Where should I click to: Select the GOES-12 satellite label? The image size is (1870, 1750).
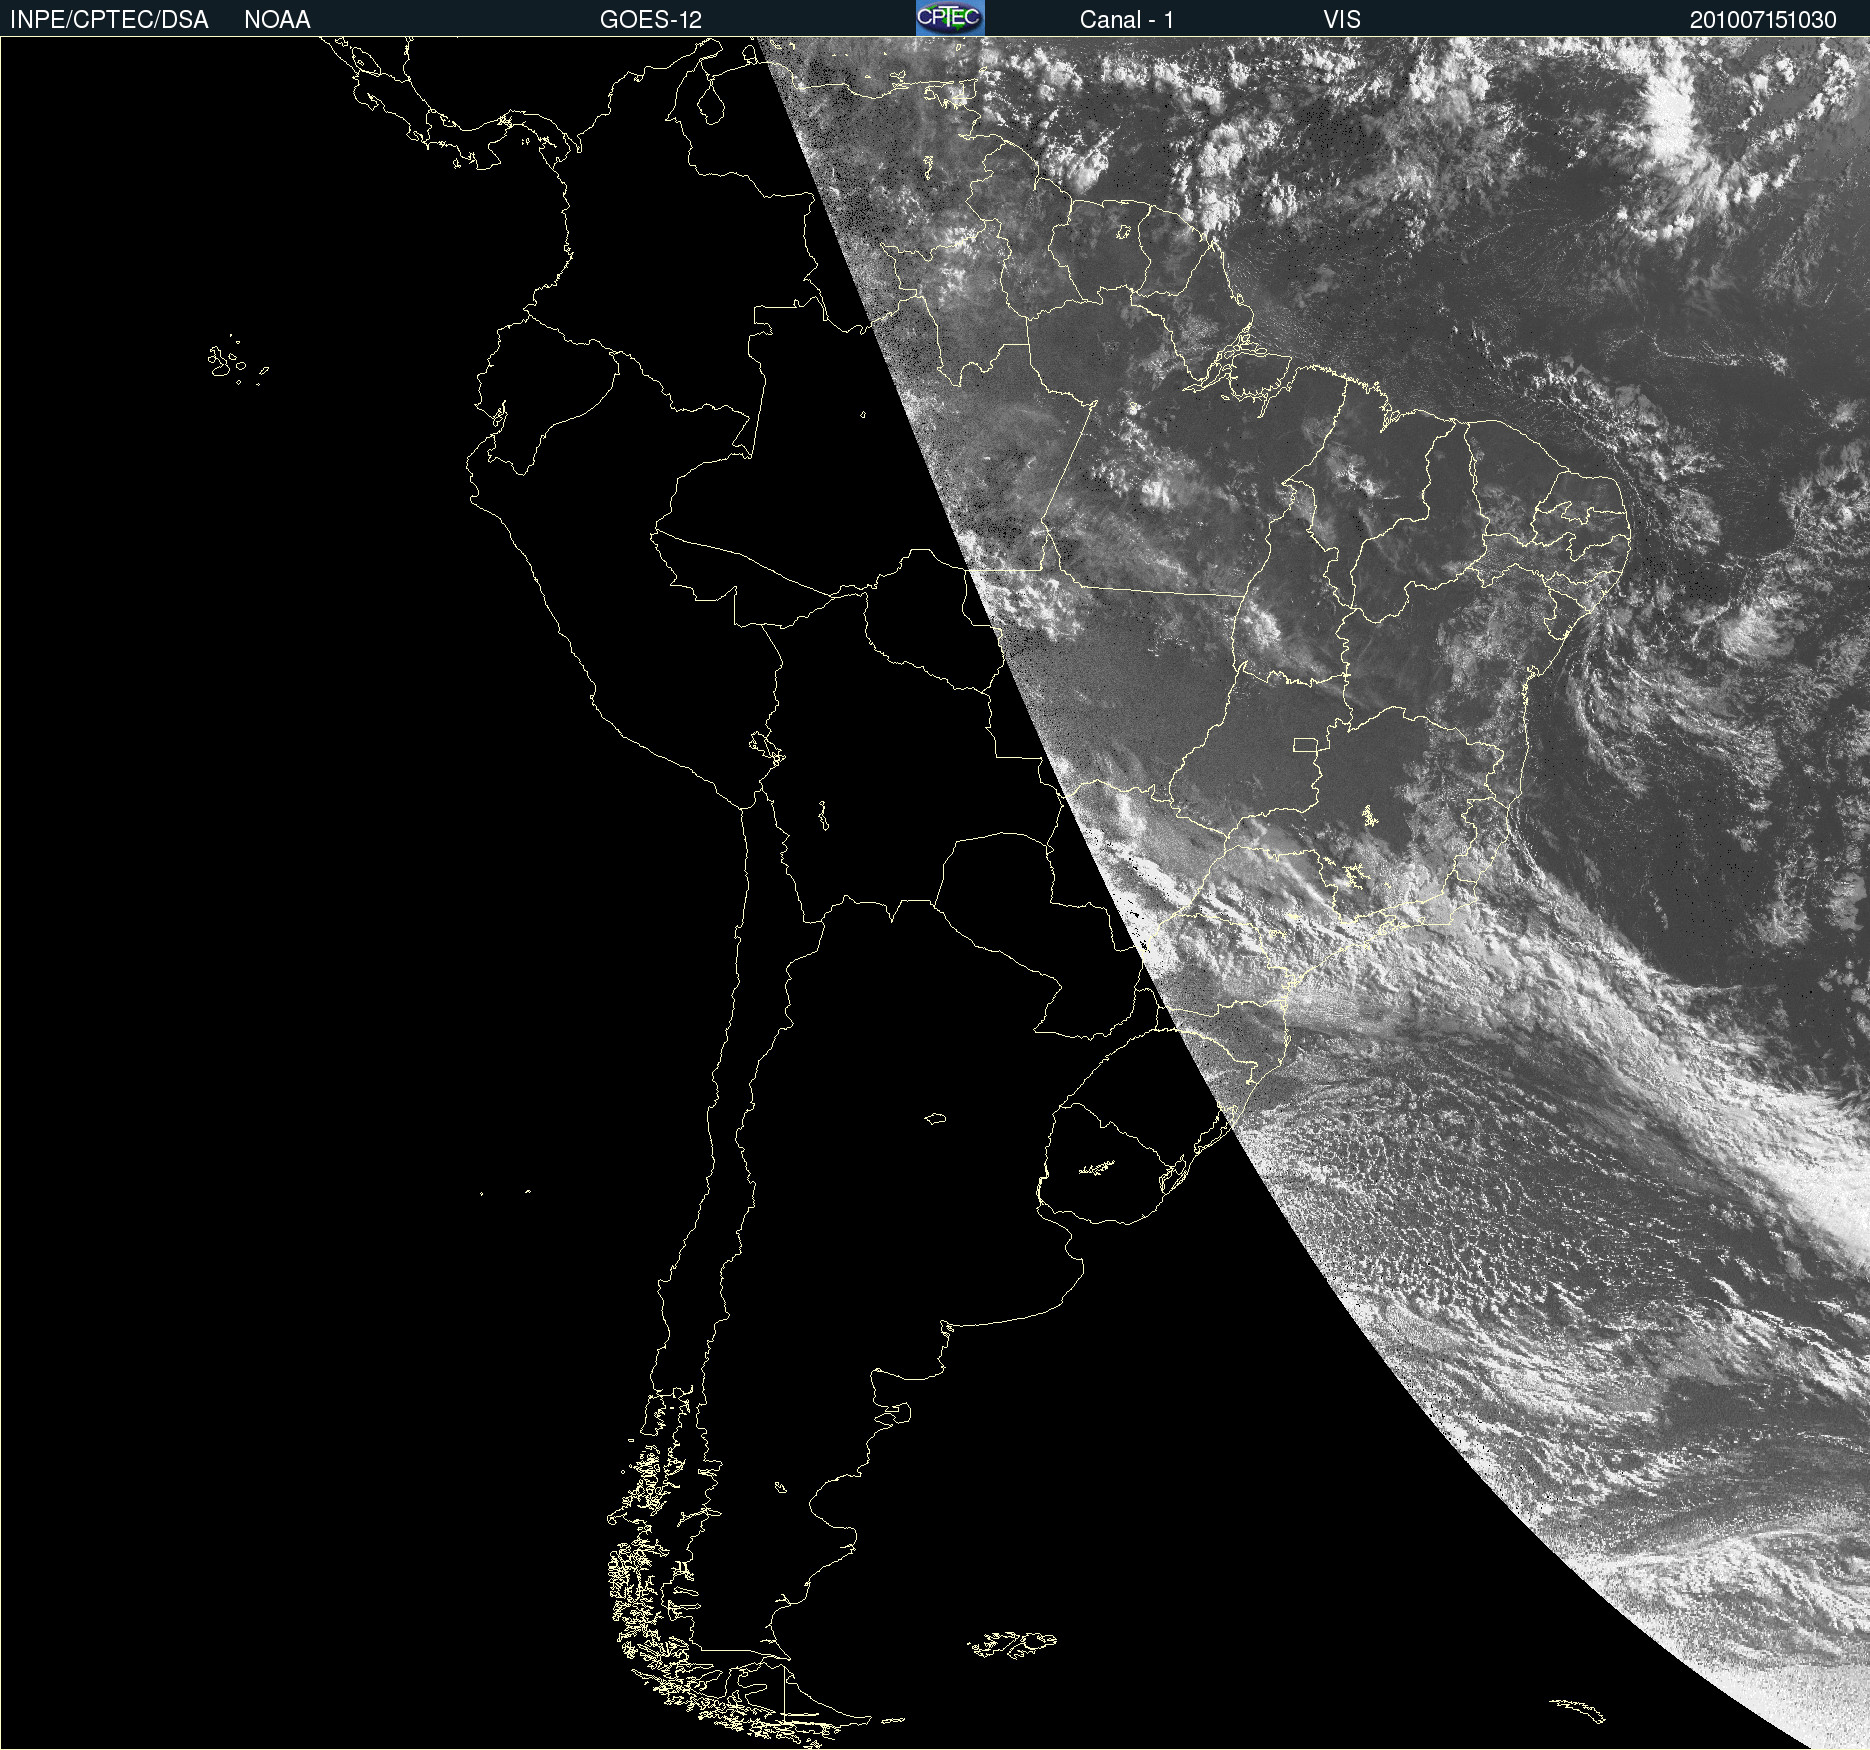(651, 19)
